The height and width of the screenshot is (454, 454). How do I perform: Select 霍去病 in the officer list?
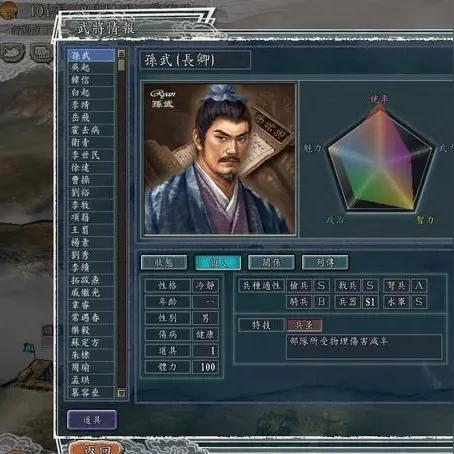point(91,130)
